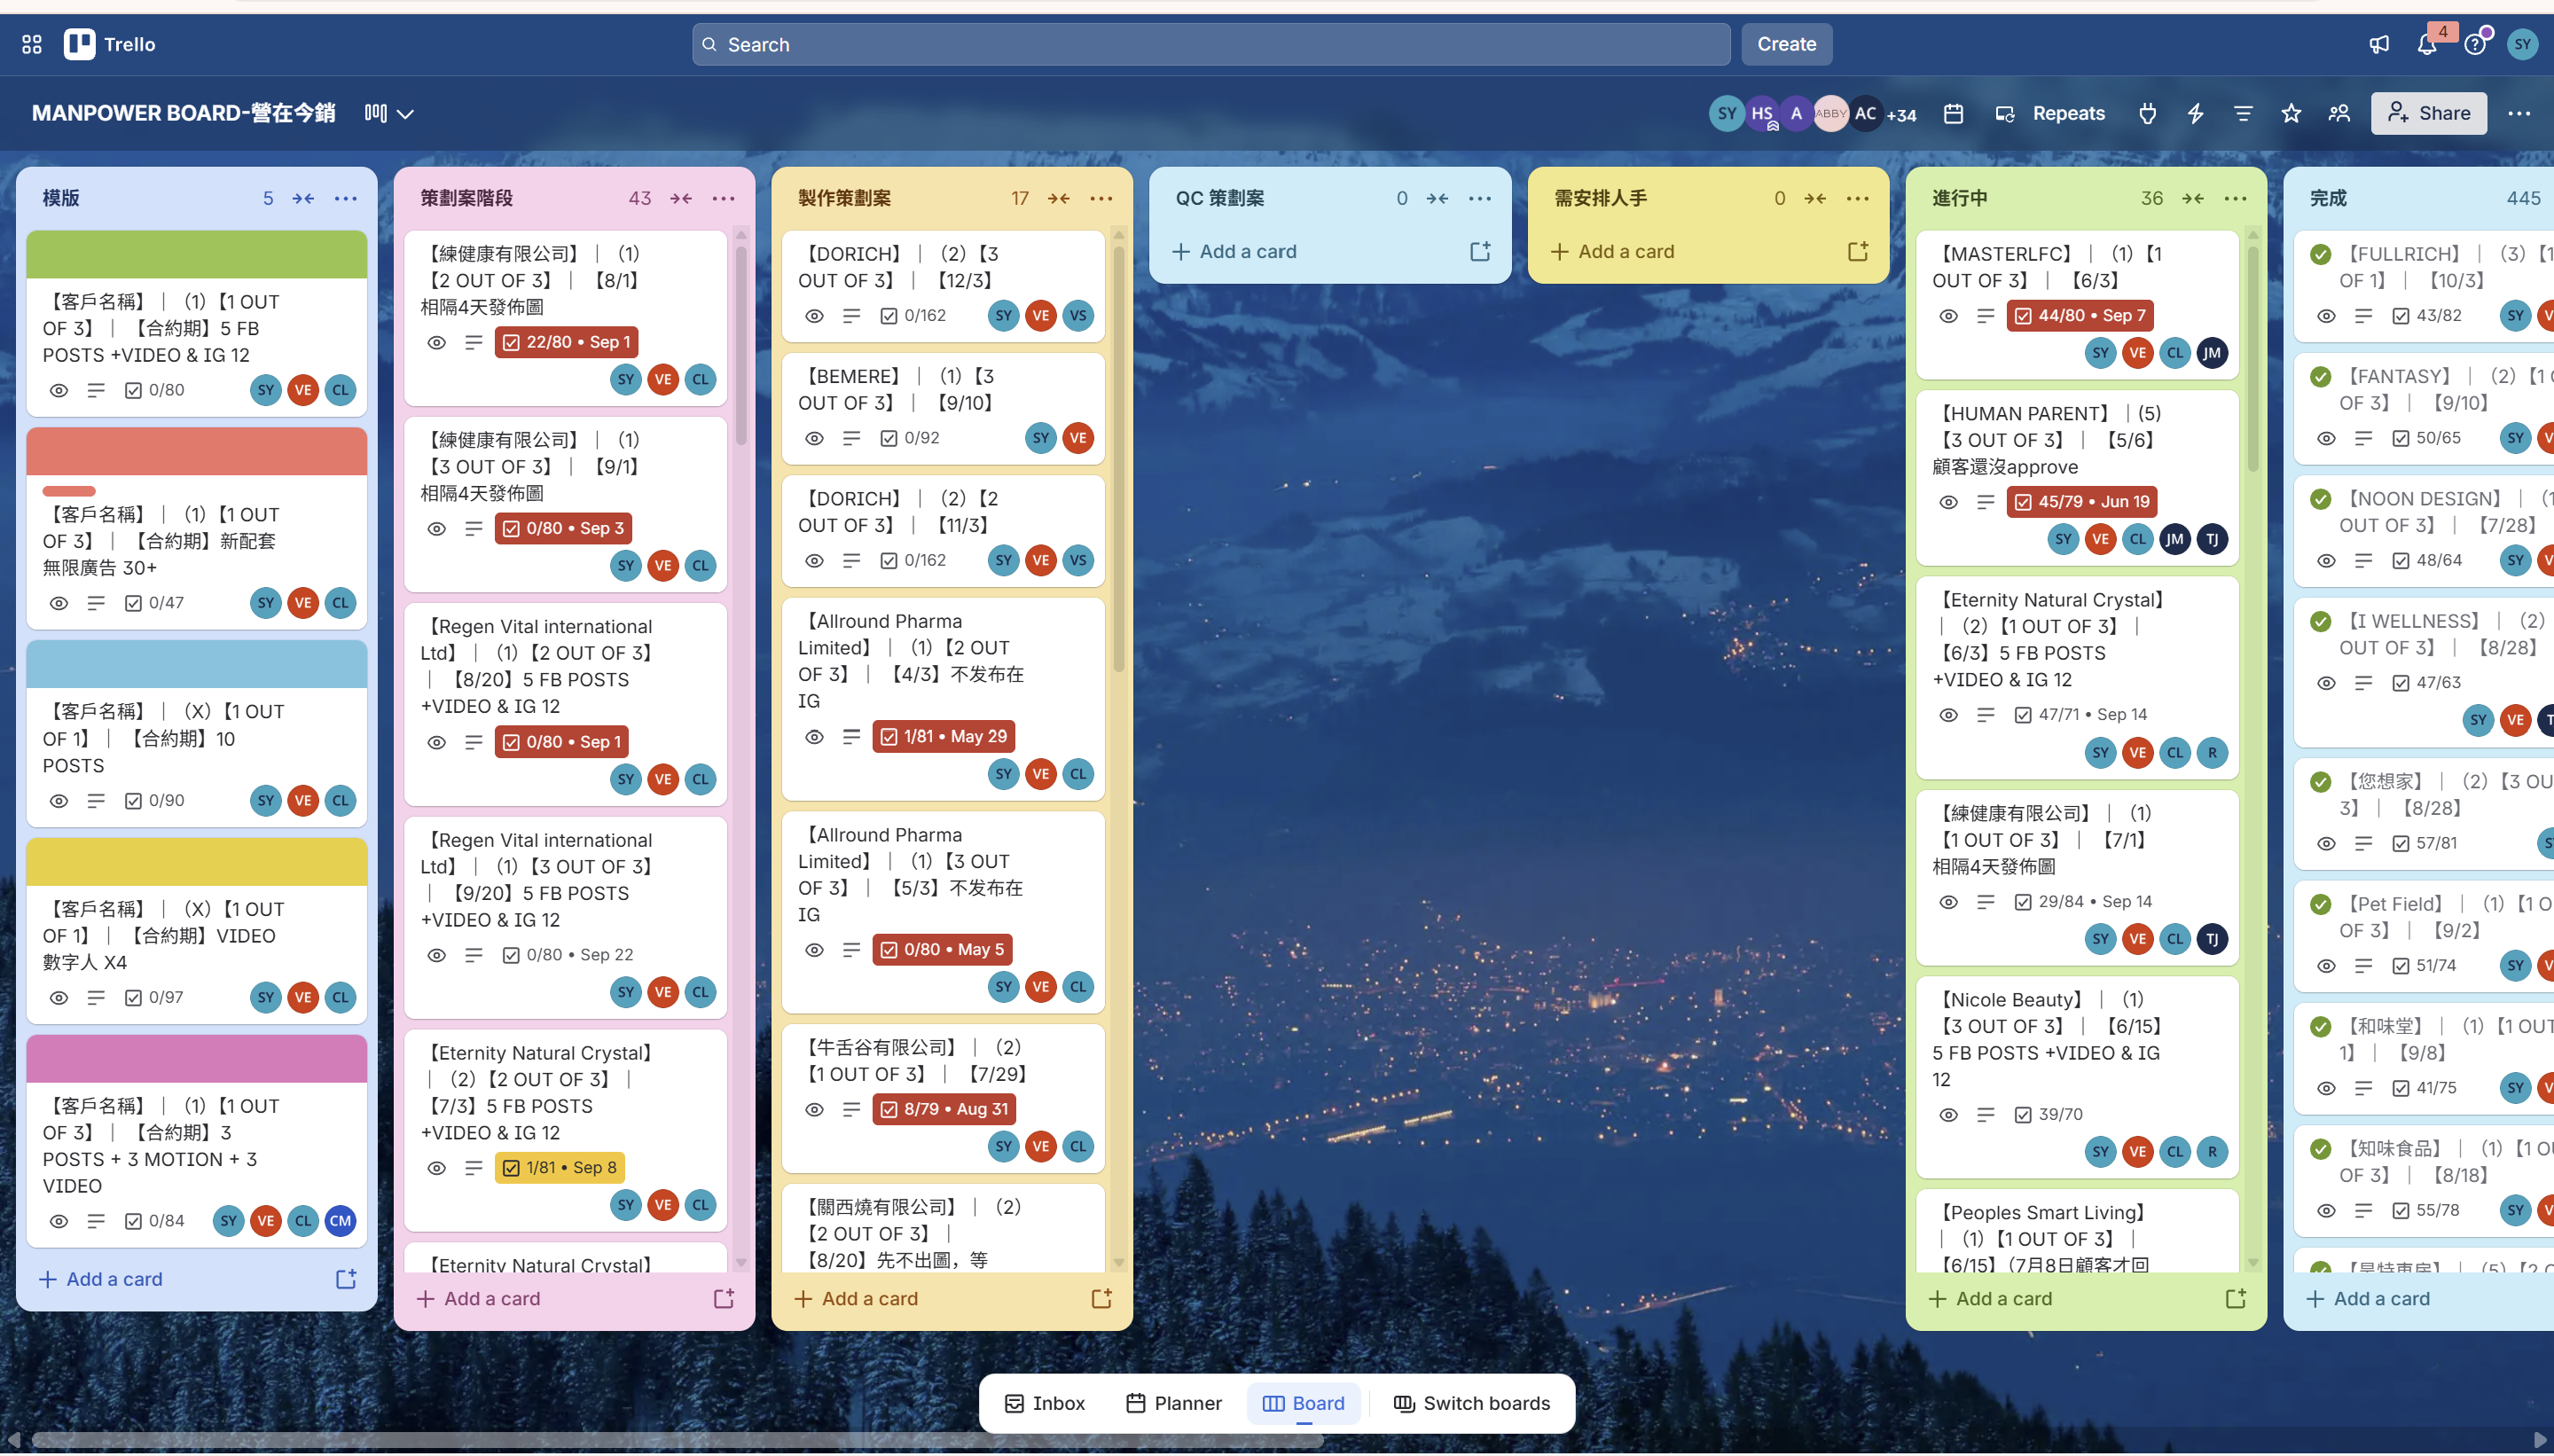Open the green cover template card
2554x1456 pixels.
(x=197, y=323)
